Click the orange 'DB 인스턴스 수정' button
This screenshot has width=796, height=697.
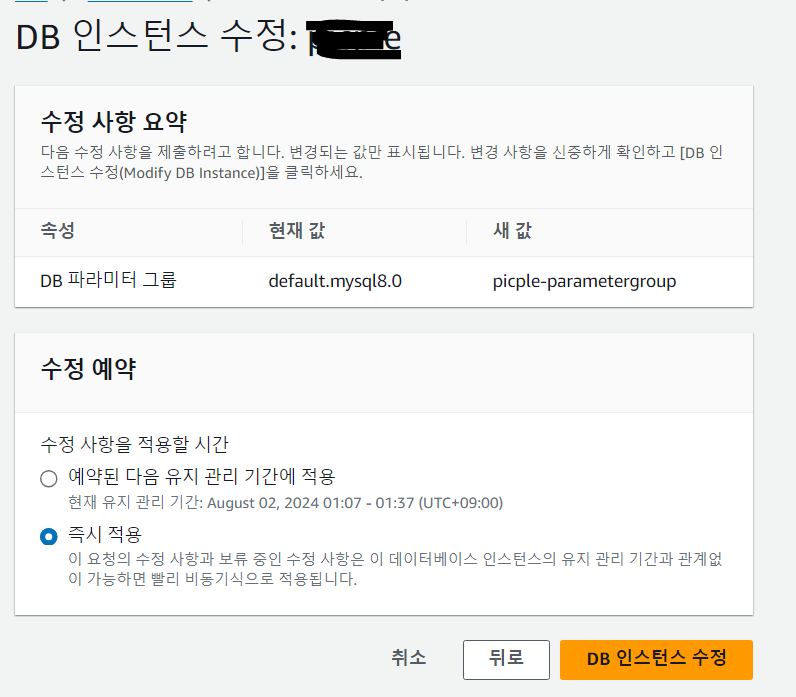click(x=656, y=659)
